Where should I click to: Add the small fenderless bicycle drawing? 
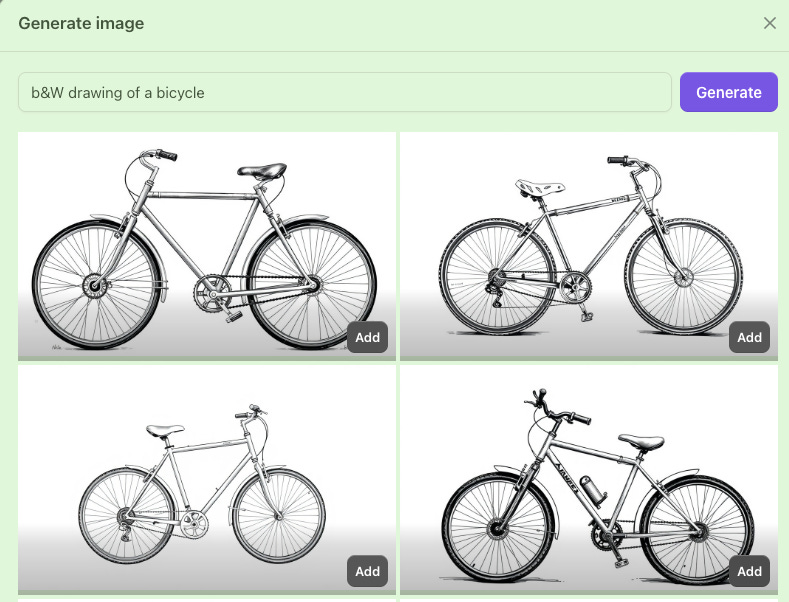pyautogui.click(x=367, y=571)
